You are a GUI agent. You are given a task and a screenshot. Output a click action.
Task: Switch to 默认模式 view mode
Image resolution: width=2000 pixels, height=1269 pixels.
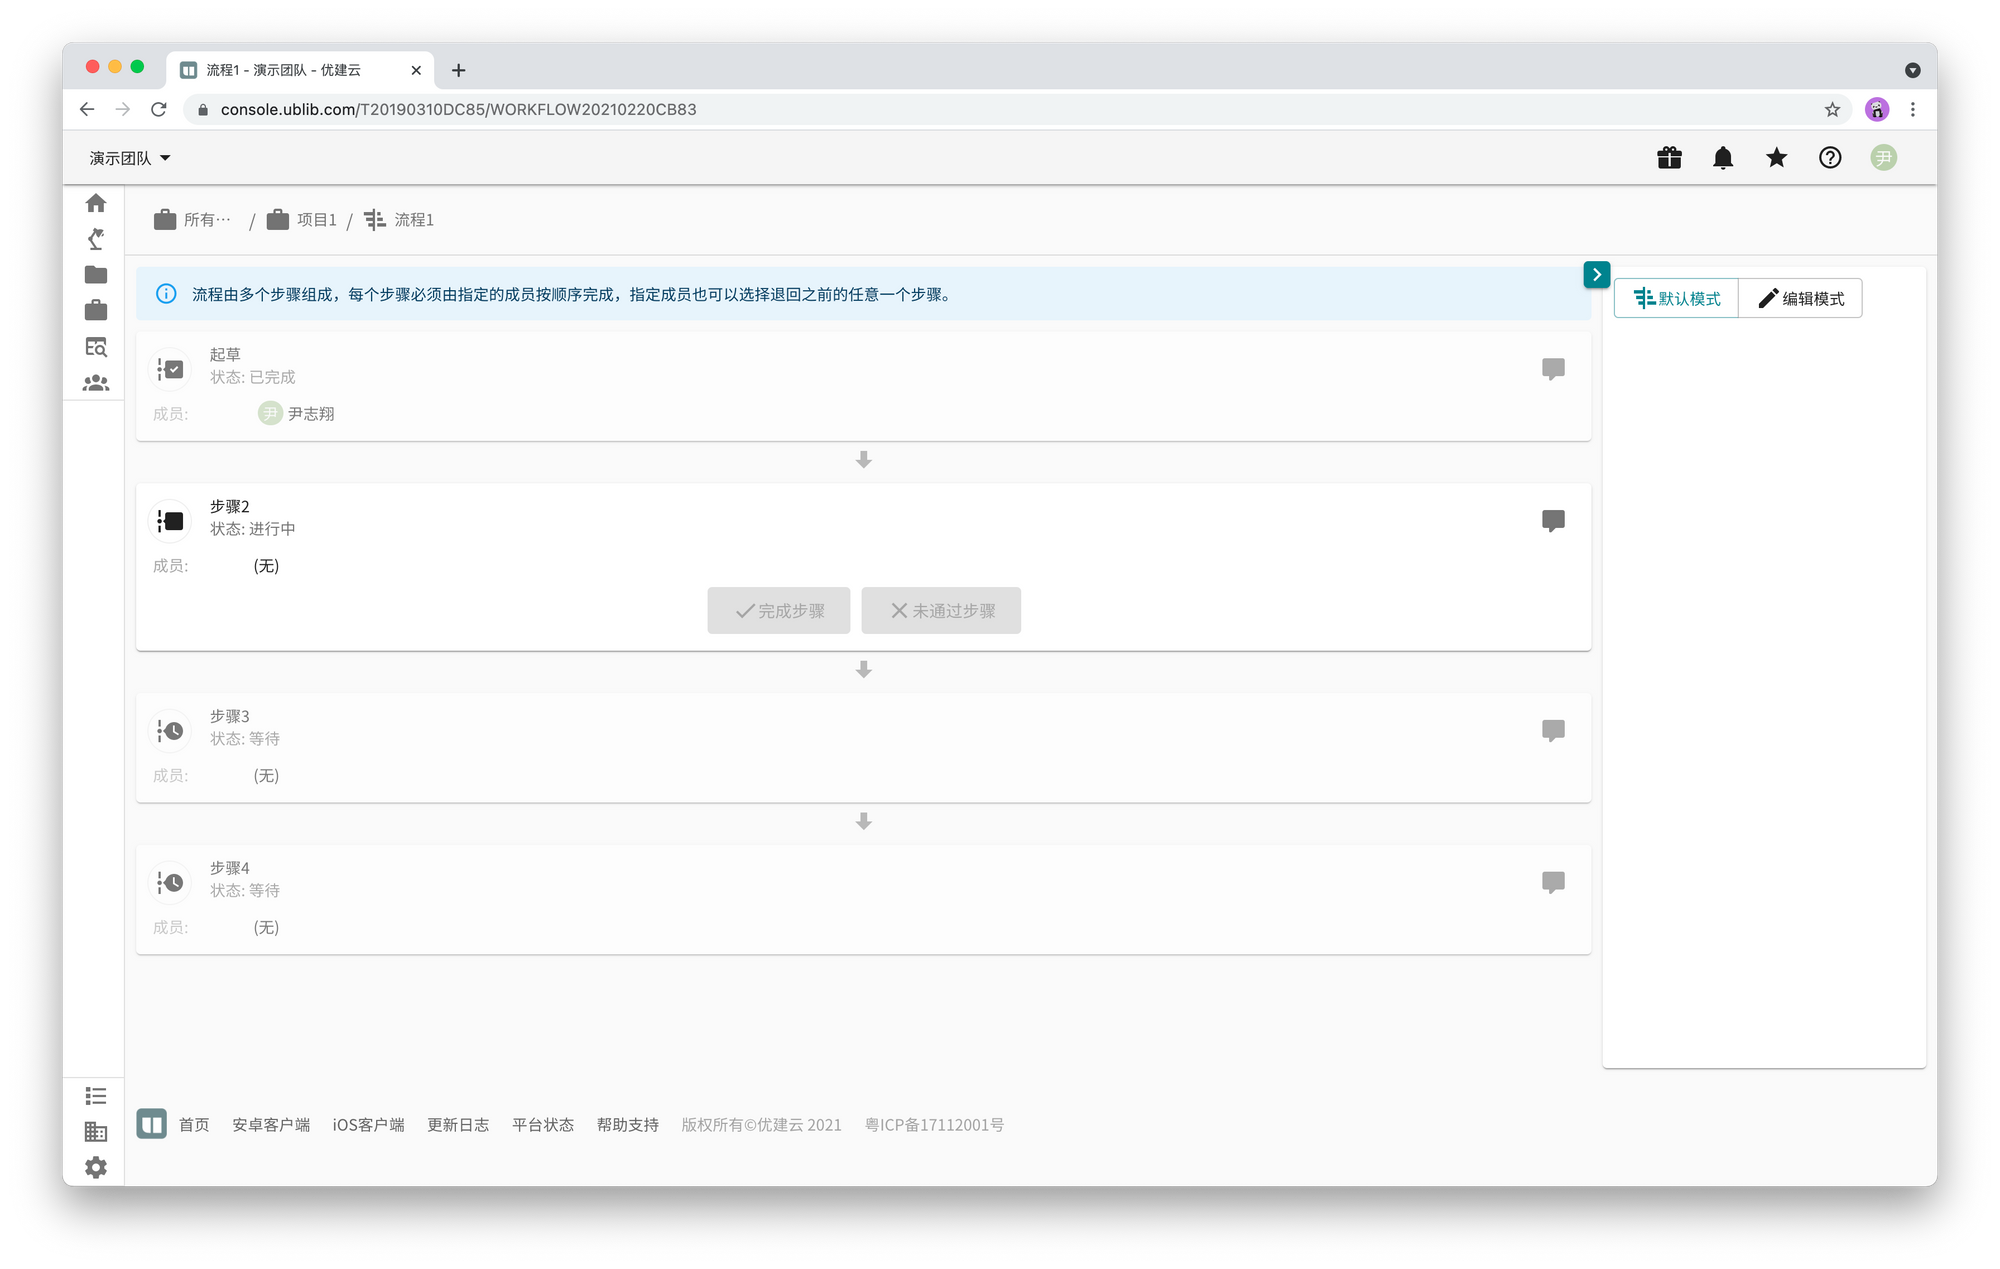click(x=1677, y=298)
